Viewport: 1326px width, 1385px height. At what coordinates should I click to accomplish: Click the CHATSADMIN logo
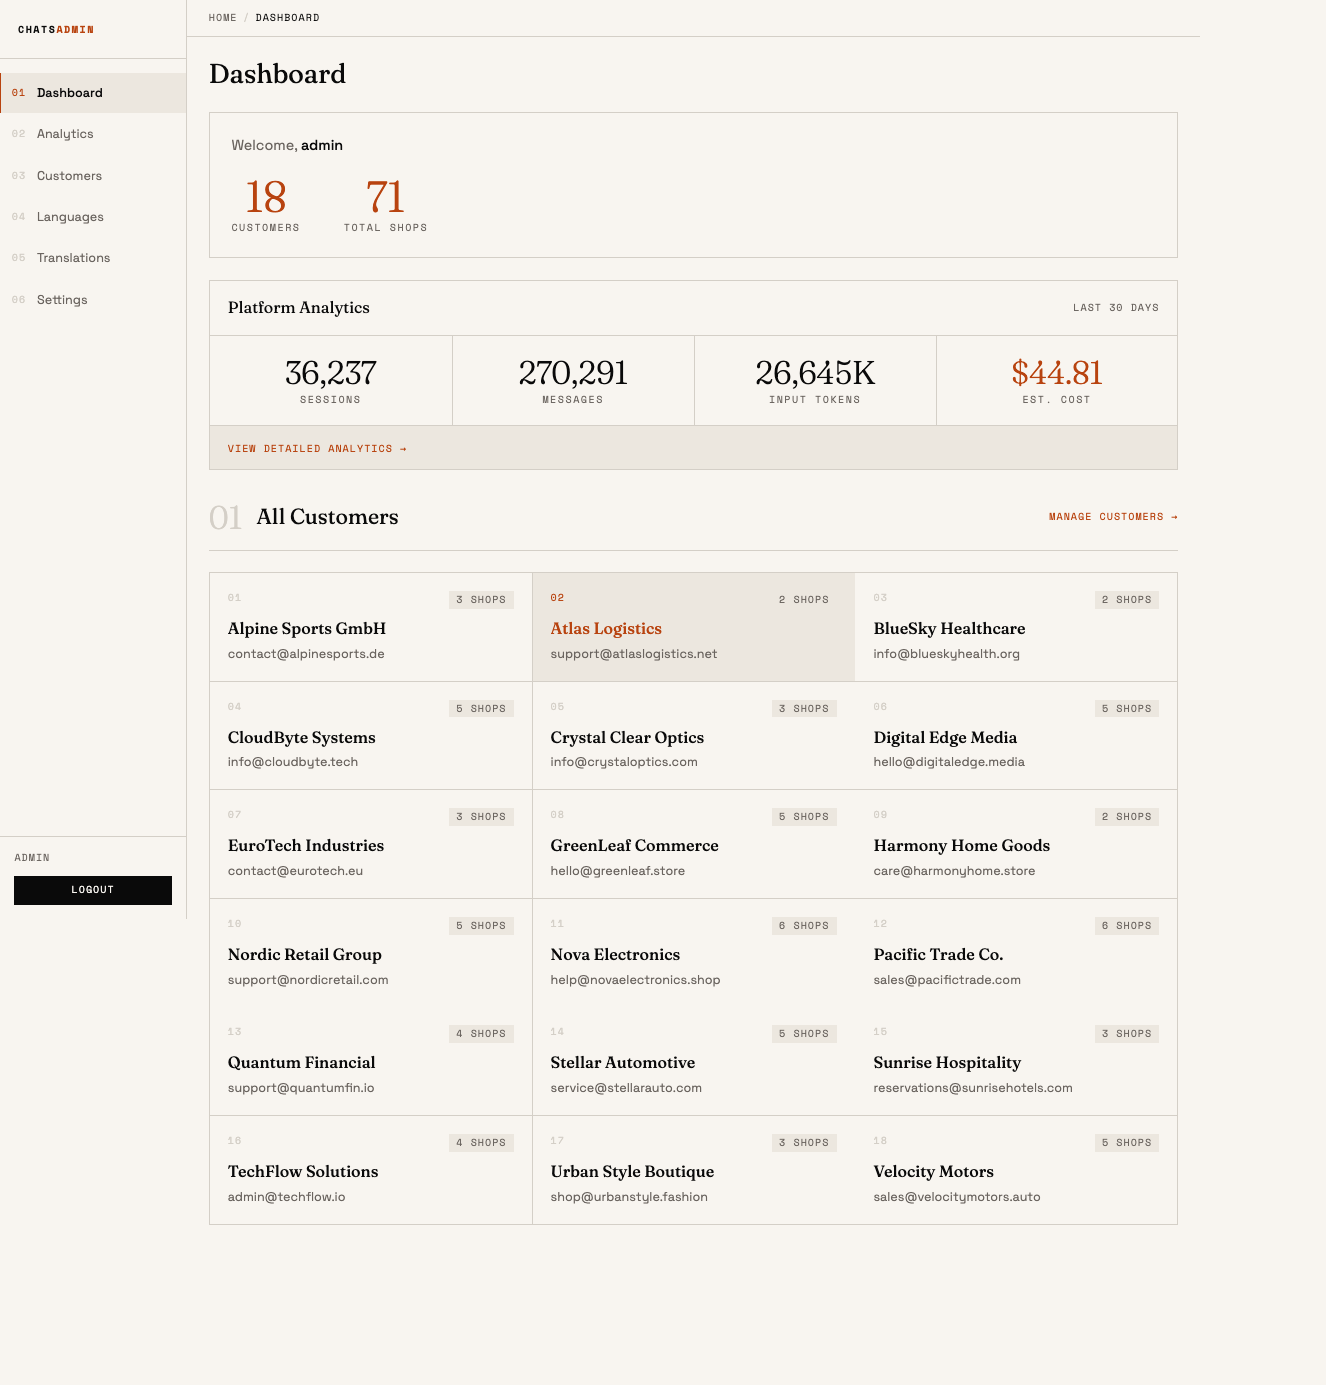[56, 29]
